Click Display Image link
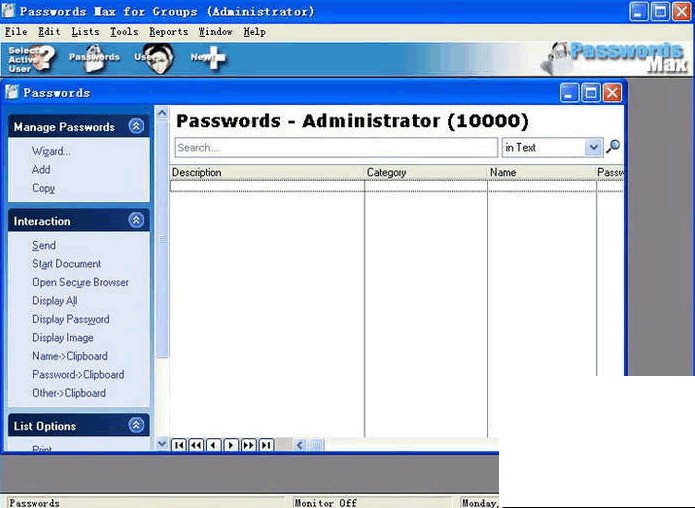695x508 pixels. [62, 338]
